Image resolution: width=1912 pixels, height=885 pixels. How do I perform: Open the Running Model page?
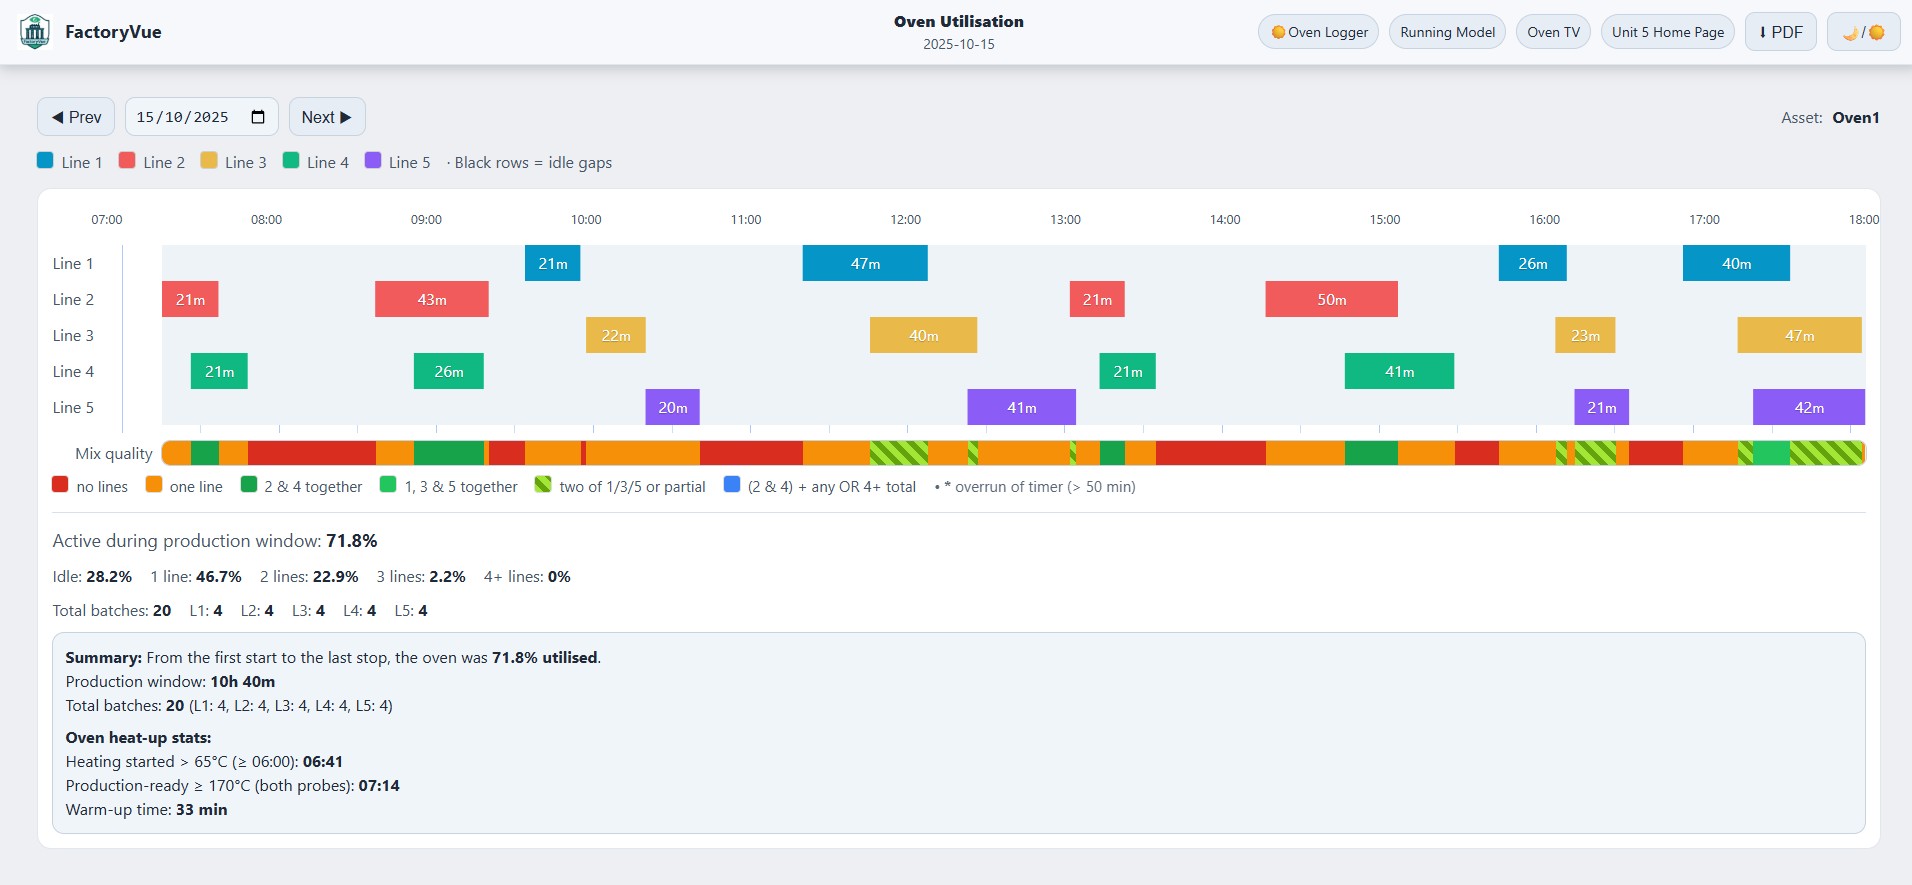coord(1446,32)
